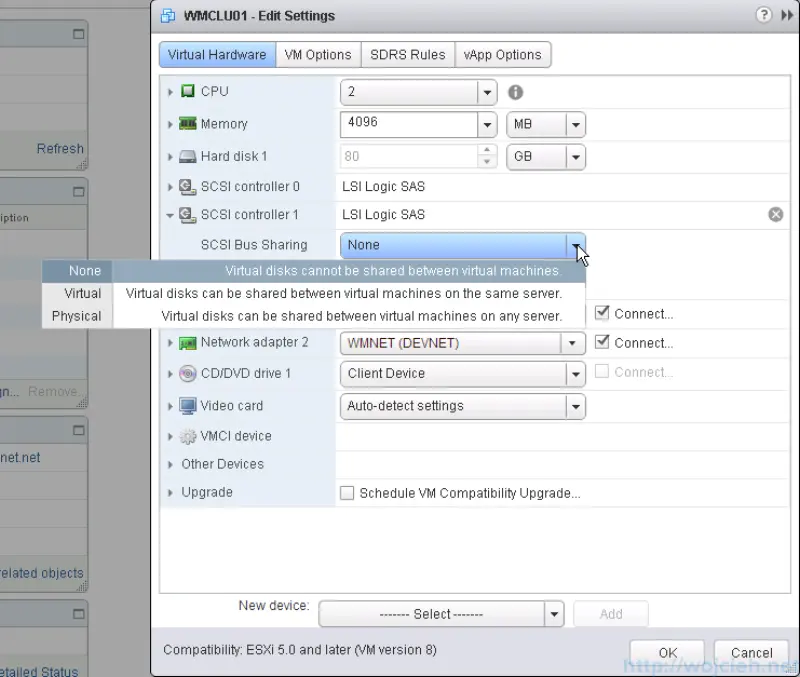Choose Physical bus sharing option
Image resolution: width=800 pixels, height=677 pixels.
pos(77,316)
